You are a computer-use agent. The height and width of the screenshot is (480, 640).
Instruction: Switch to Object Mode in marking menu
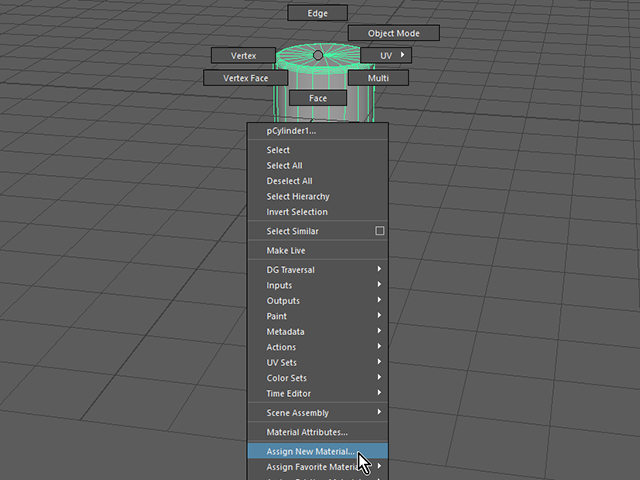pos(393,33)
